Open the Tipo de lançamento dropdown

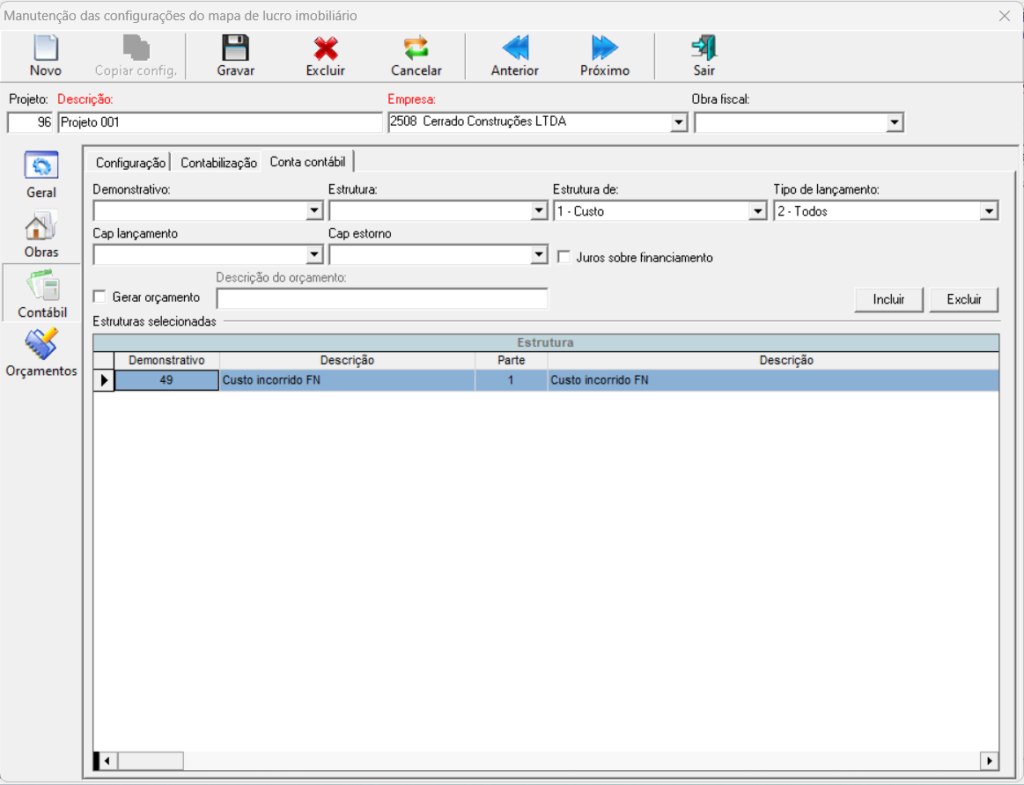(x=988, y=211)
